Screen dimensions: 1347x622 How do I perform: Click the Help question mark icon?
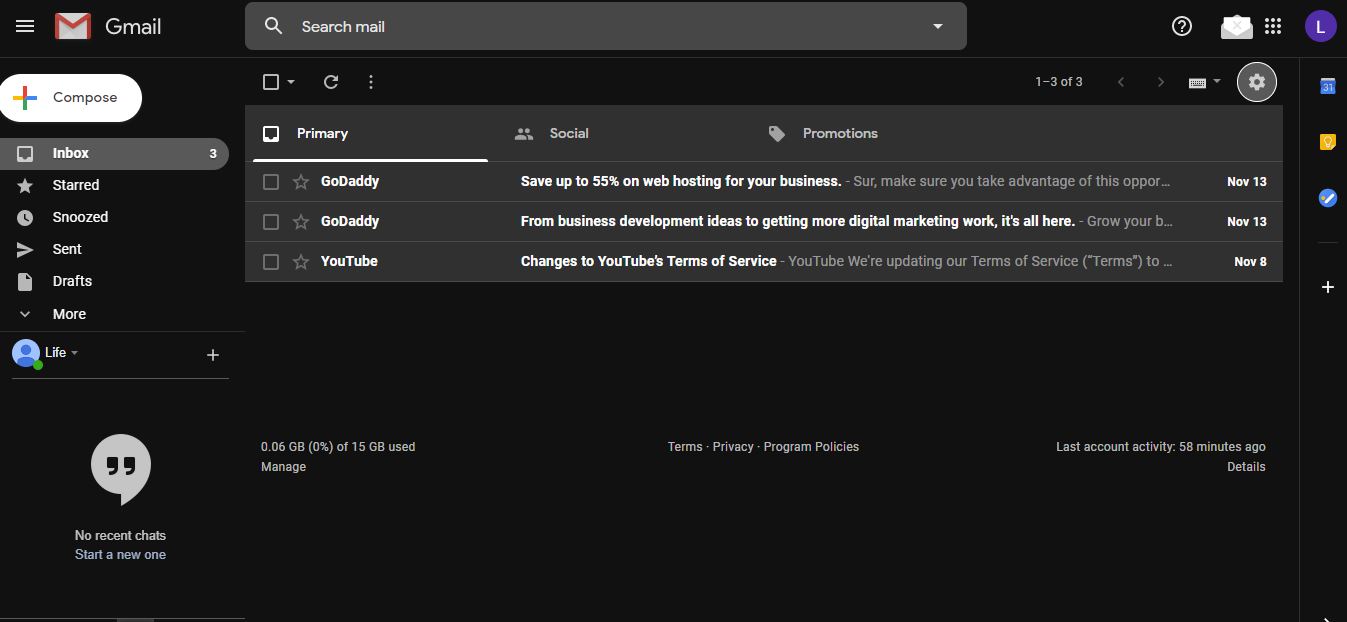[x=1182, y=27]
